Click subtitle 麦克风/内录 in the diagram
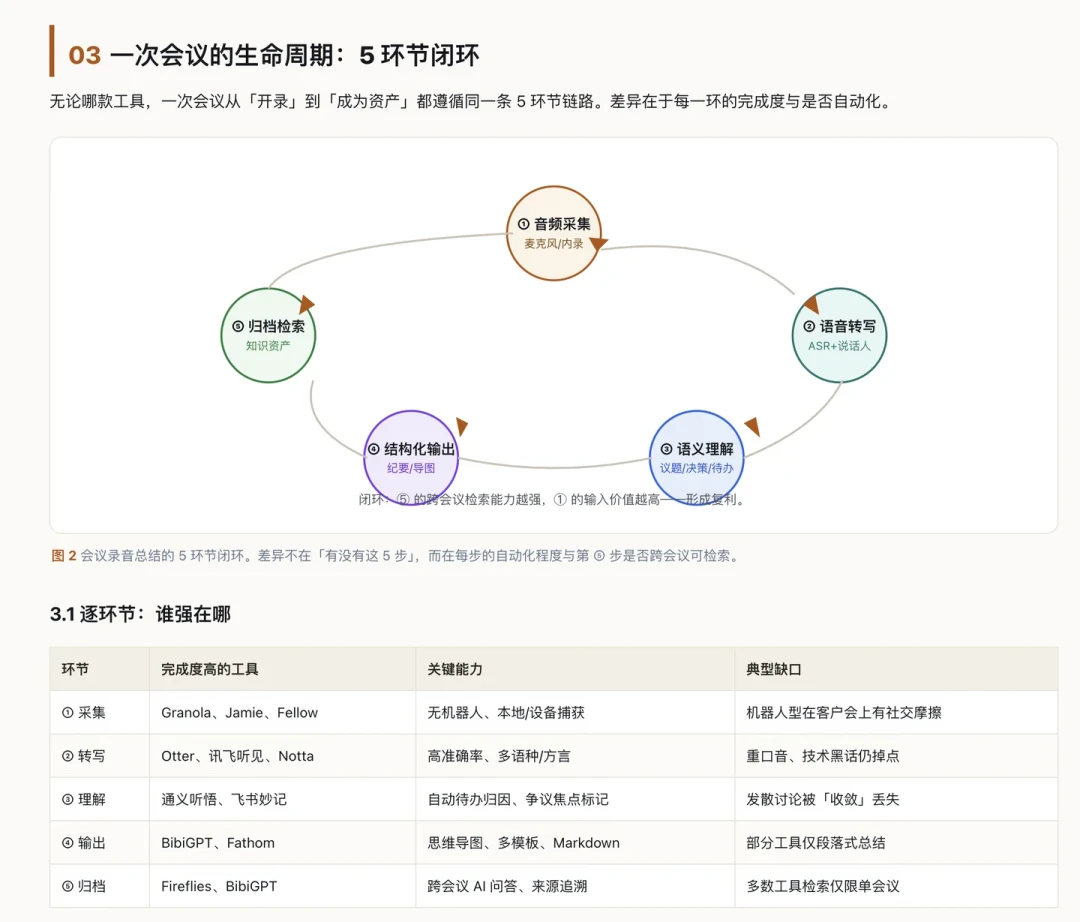Viewport: 1080px width, 922px height. pos(554,244)
